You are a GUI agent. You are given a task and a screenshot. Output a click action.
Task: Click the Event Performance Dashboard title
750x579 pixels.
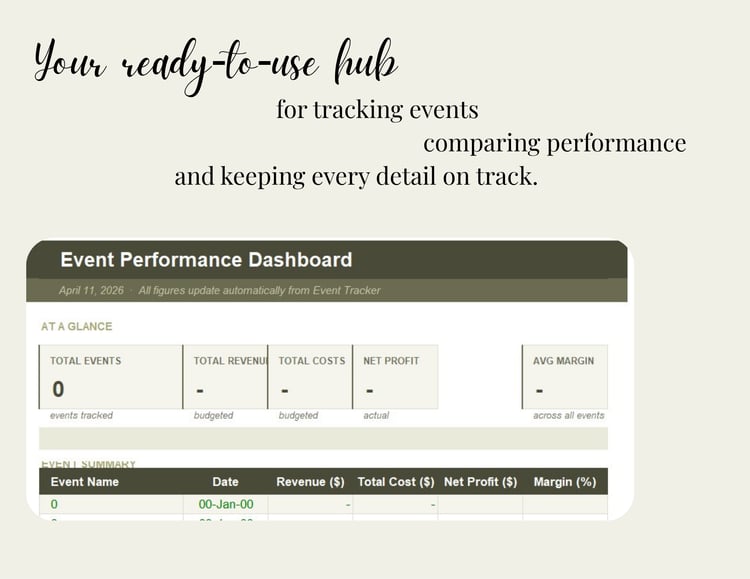point(206,260)
